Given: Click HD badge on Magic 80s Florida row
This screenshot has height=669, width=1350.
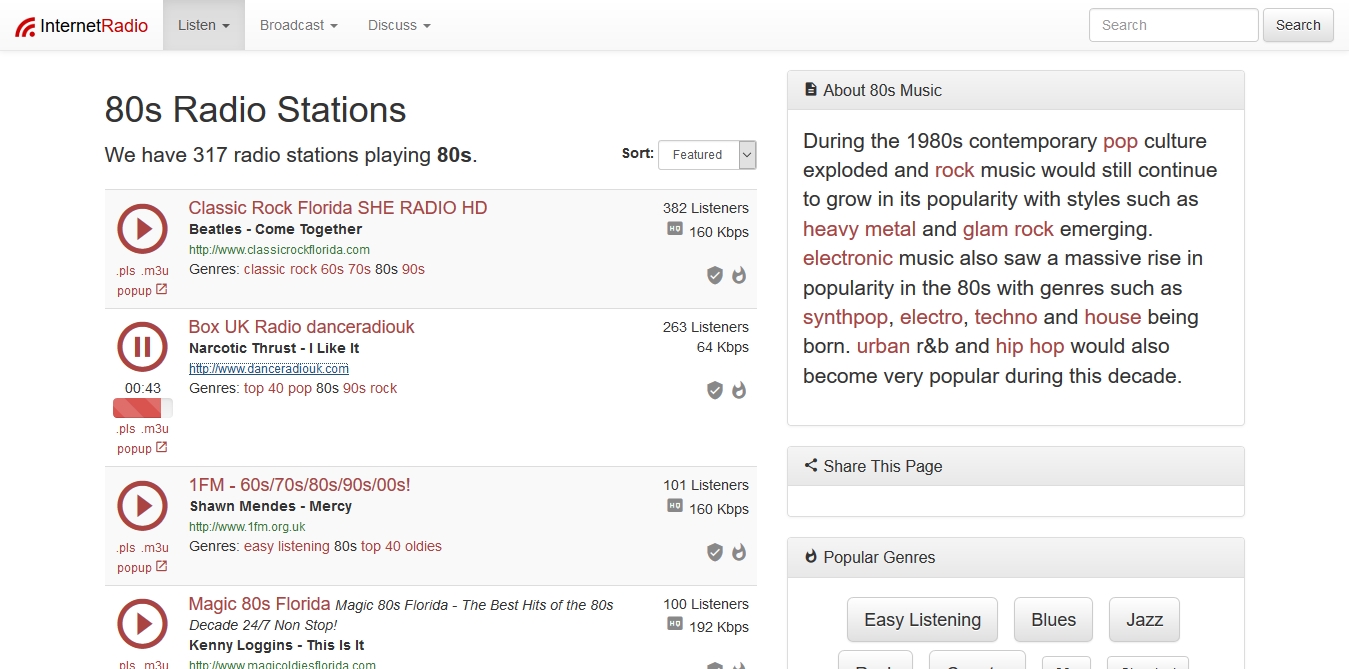Looking at the screenshot, I should pyautogui.click(x=675, y=625).
